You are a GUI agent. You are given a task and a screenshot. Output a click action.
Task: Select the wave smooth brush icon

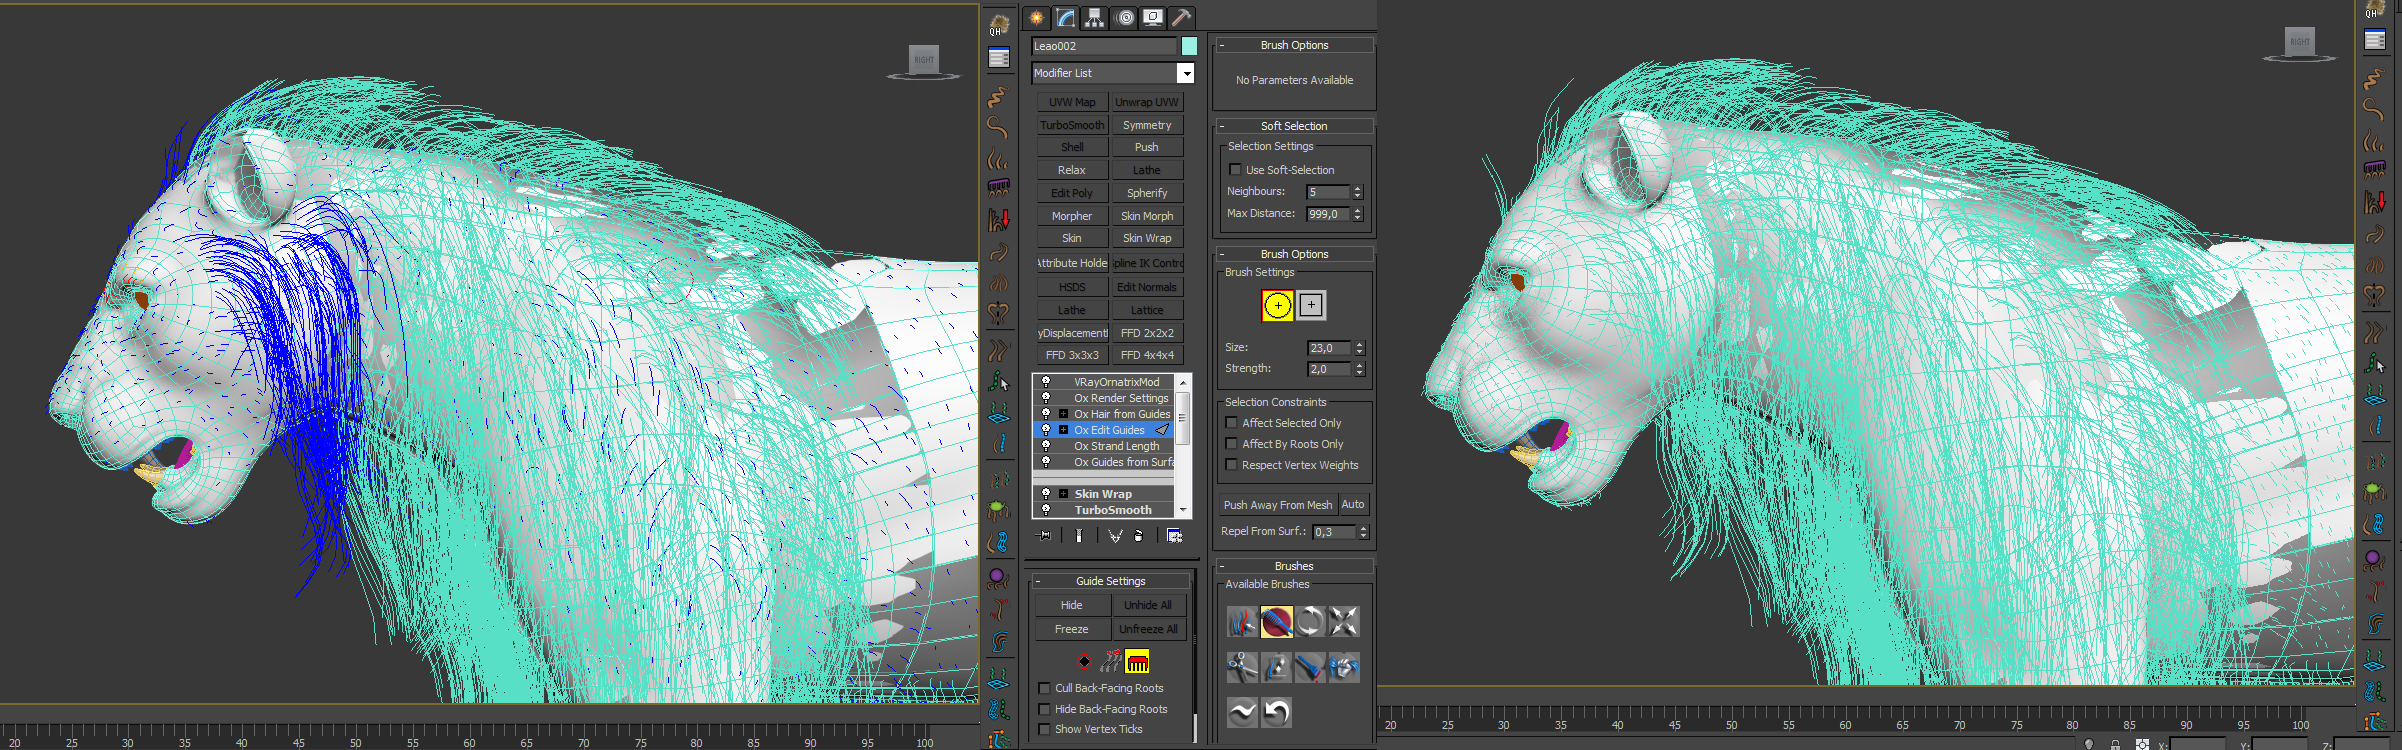pyautogui.click(x=1242, y=712)
